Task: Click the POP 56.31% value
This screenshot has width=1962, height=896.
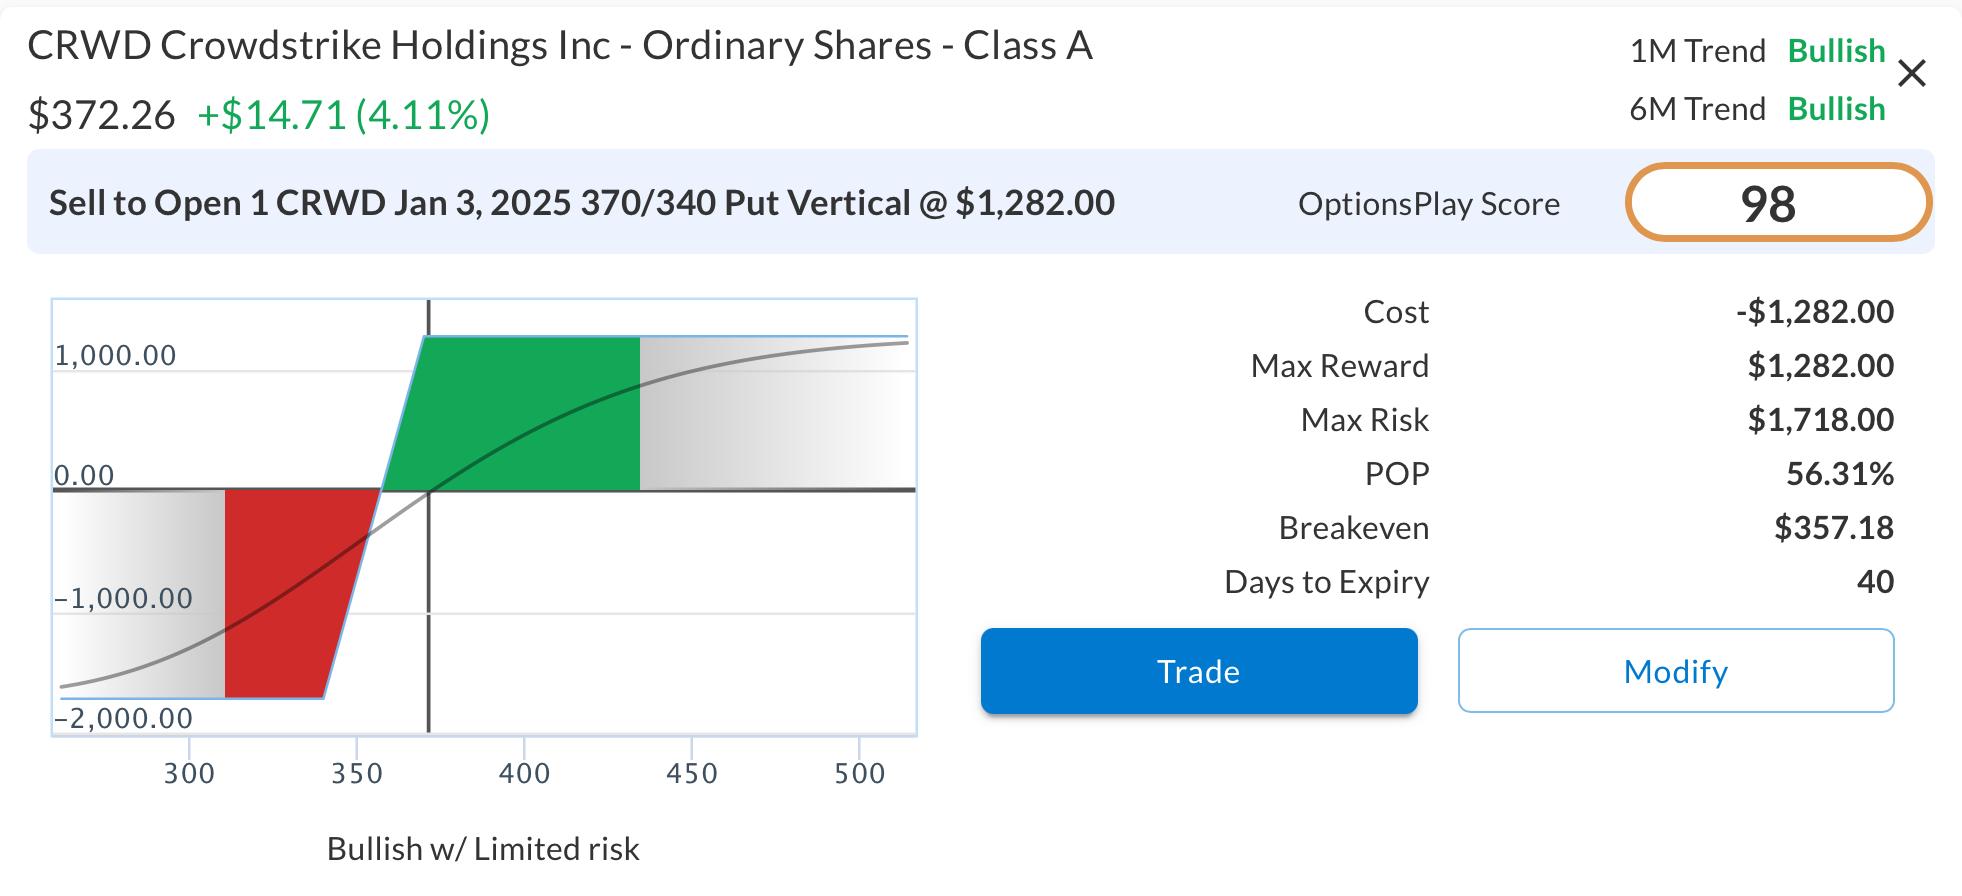Action: 1839,474
